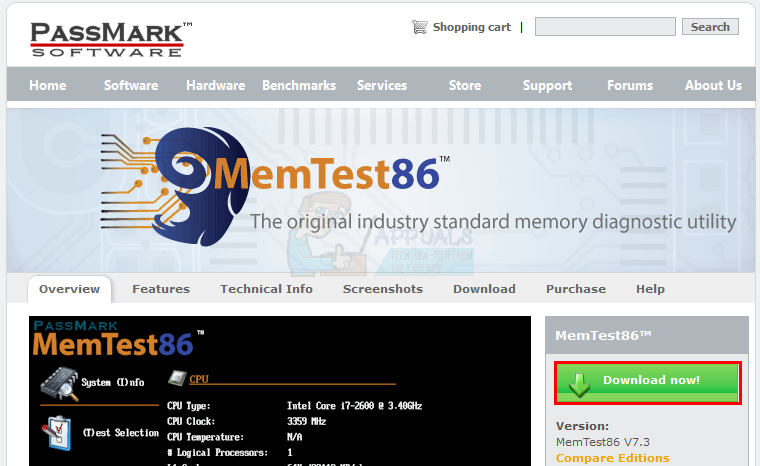
Task: Click the CPU chip icon in screenshot
Action: pyautogui.click(x=177, y=377)
